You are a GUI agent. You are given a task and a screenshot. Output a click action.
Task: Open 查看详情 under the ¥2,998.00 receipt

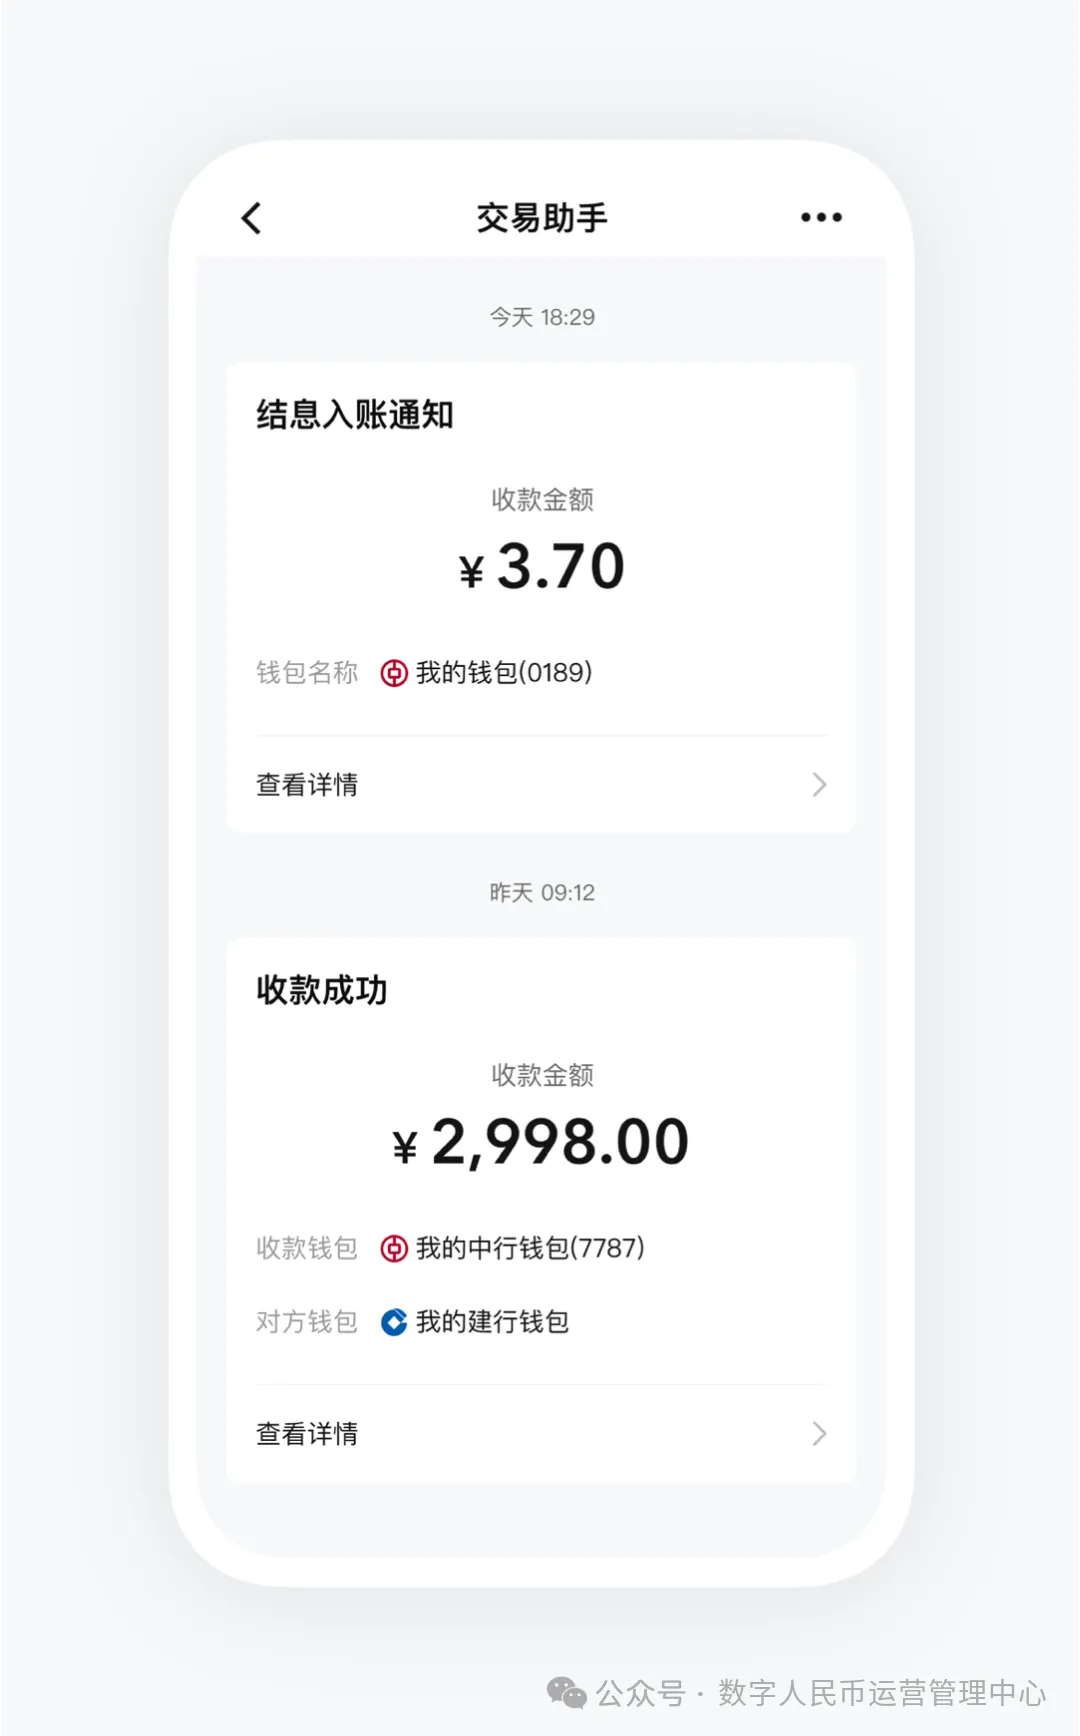[x=307, y=1434]
